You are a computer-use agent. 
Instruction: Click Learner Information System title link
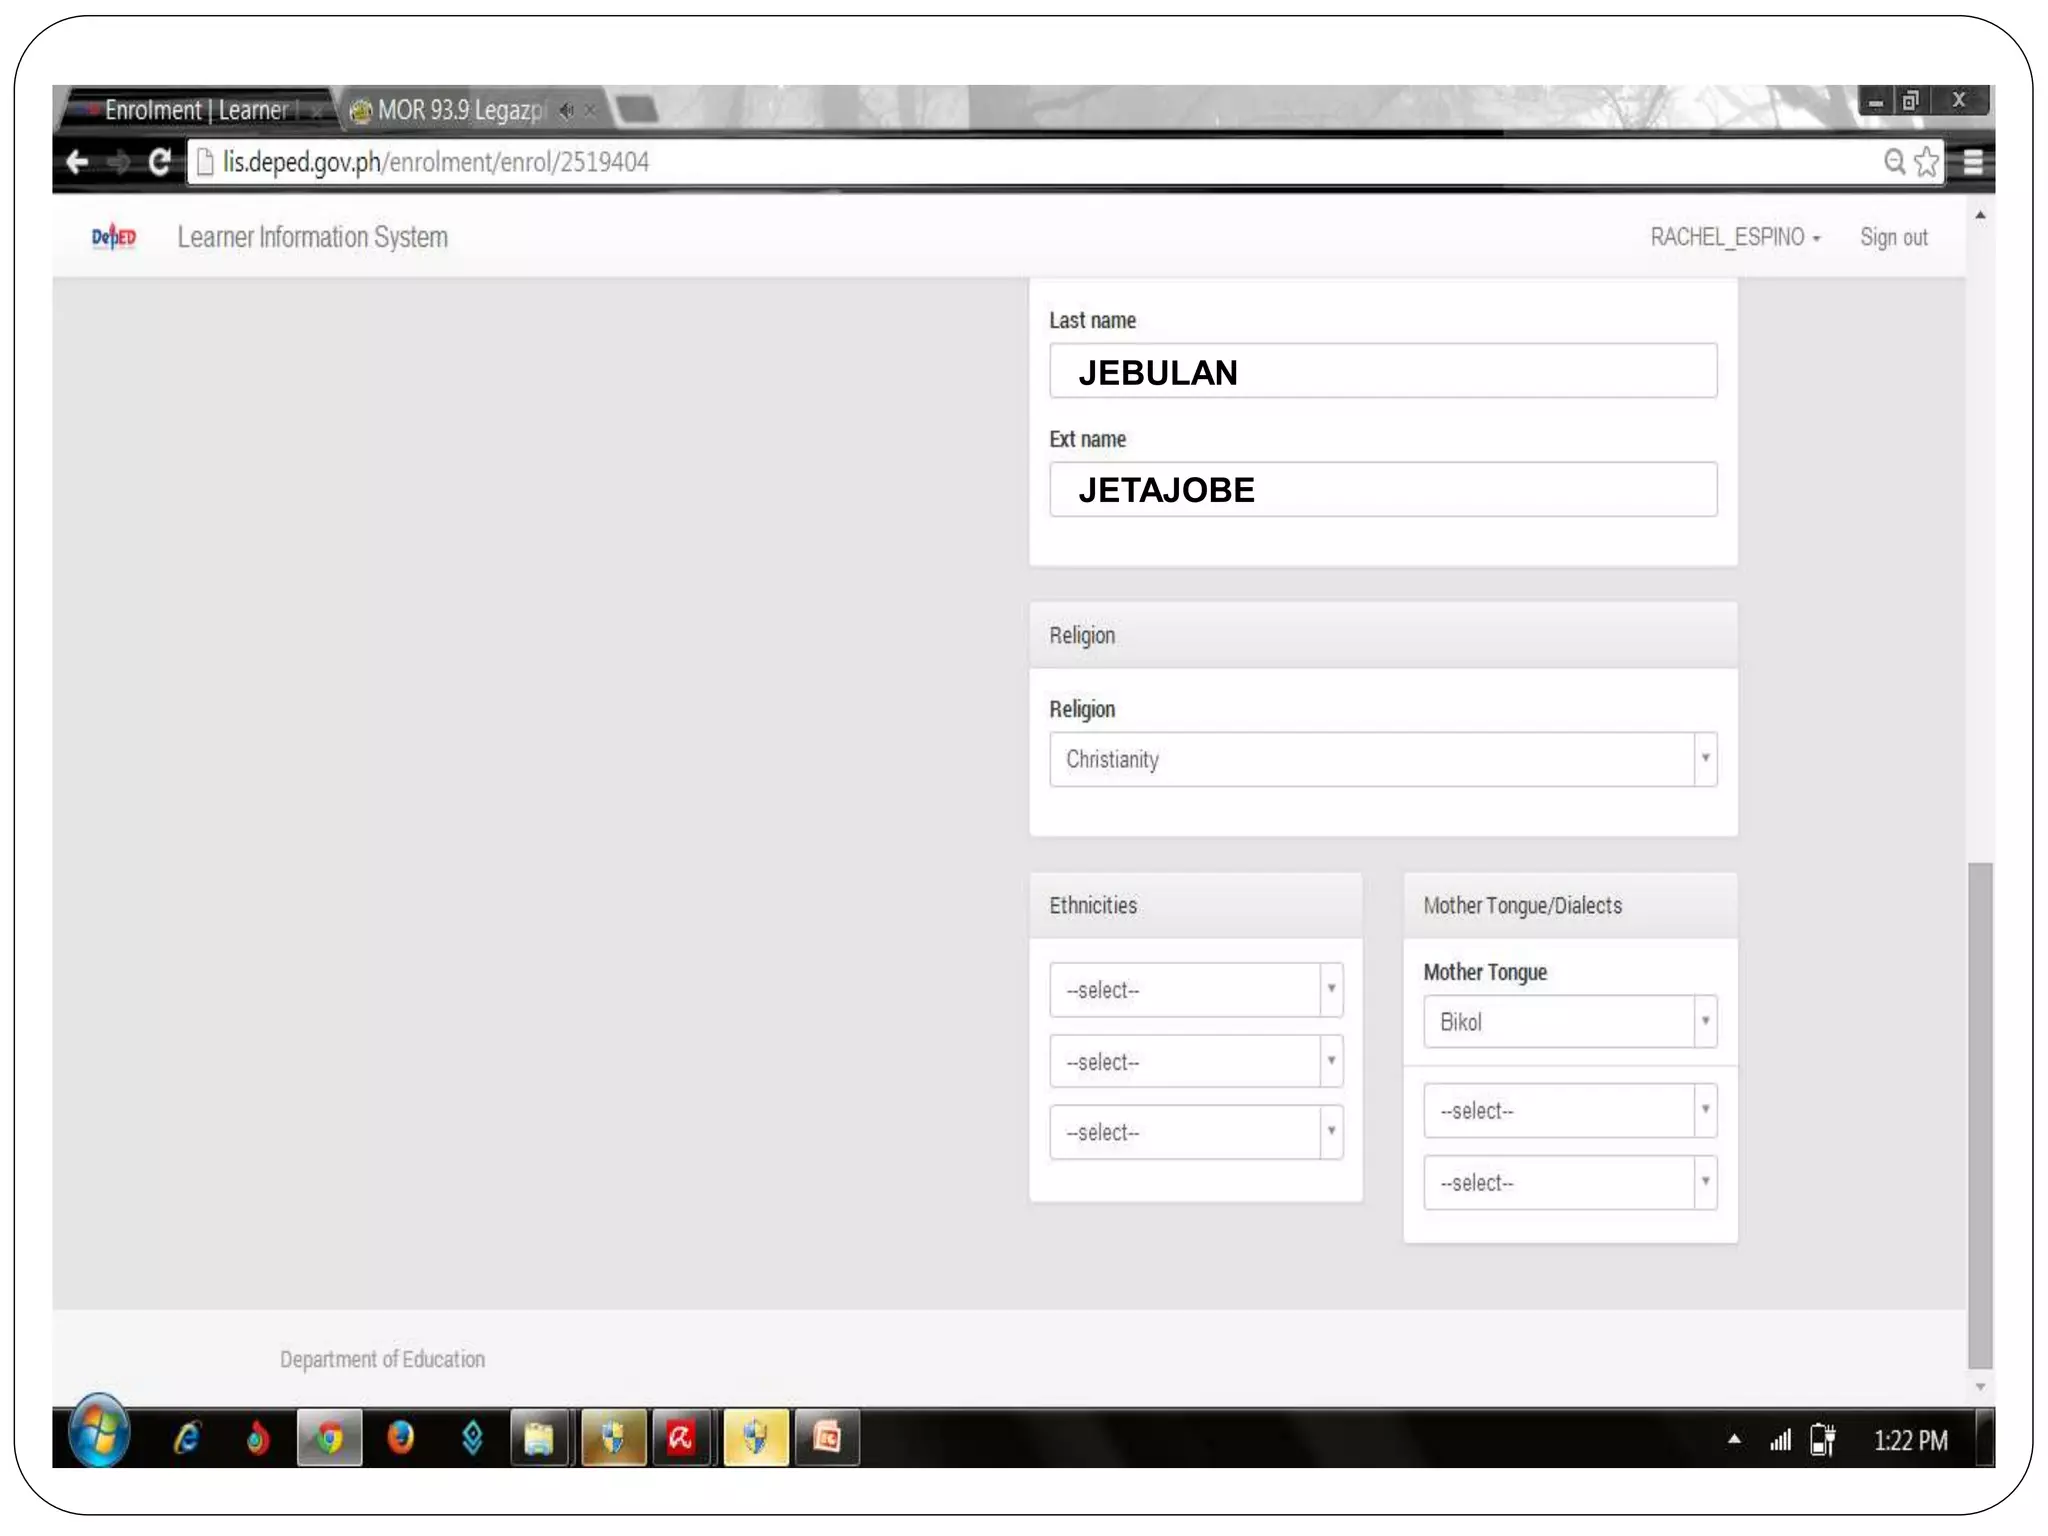point(313,238)
